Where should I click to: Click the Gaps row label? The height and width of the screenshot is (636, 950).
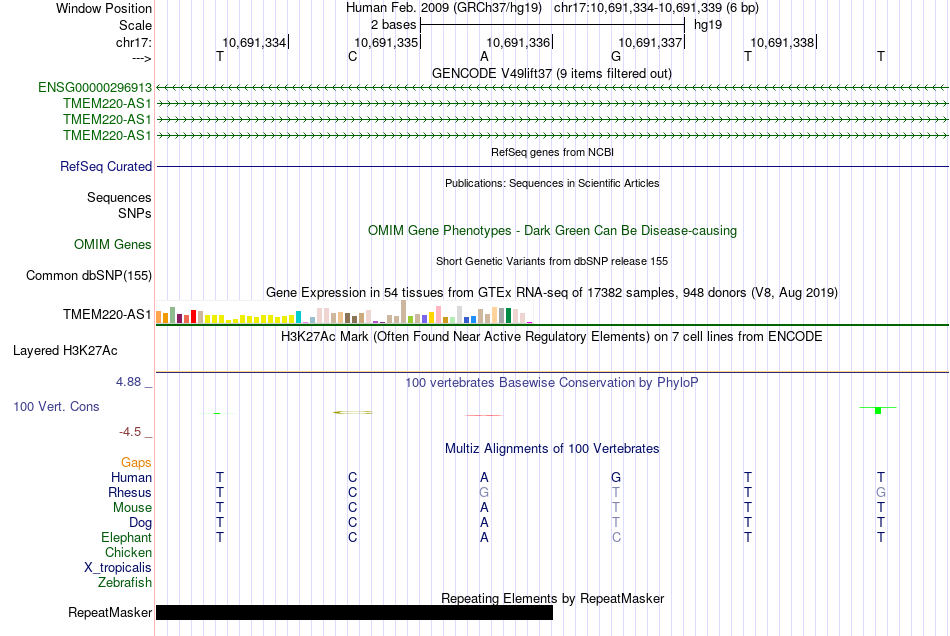[136, 463]
